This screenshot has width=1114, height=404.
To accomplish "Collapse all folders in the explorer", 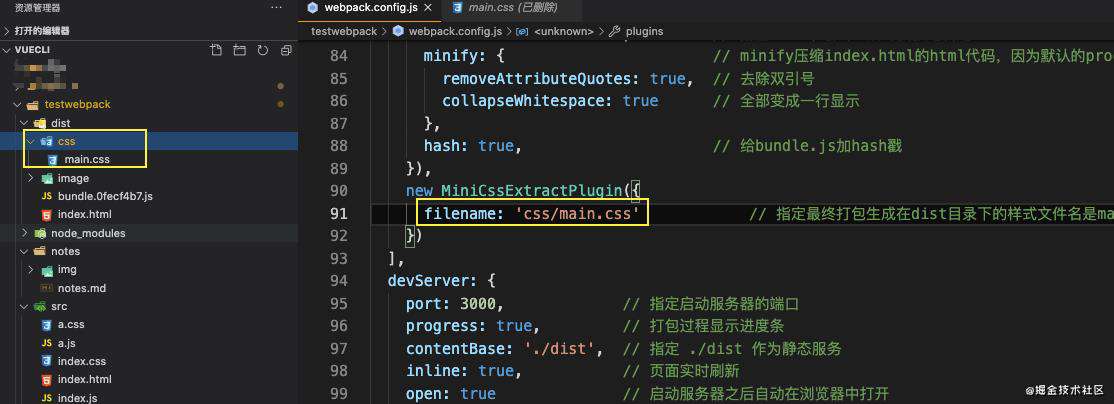I will point(286,50).
